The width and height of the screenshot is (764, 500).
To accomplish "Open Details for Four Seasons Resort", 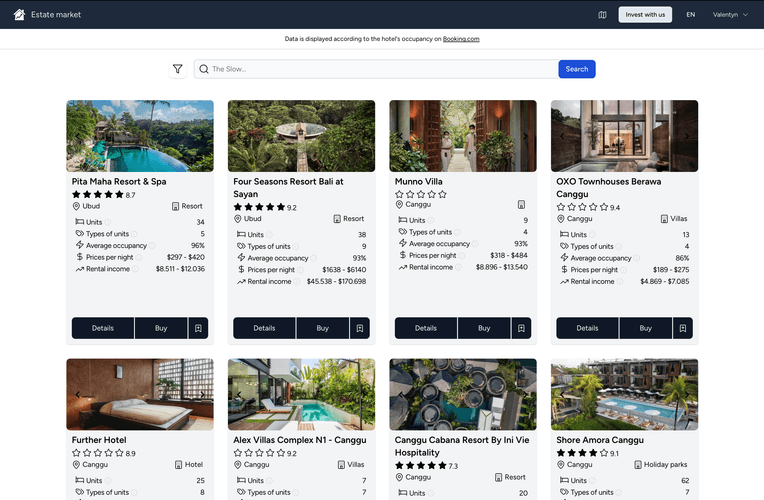I will 264,328.
